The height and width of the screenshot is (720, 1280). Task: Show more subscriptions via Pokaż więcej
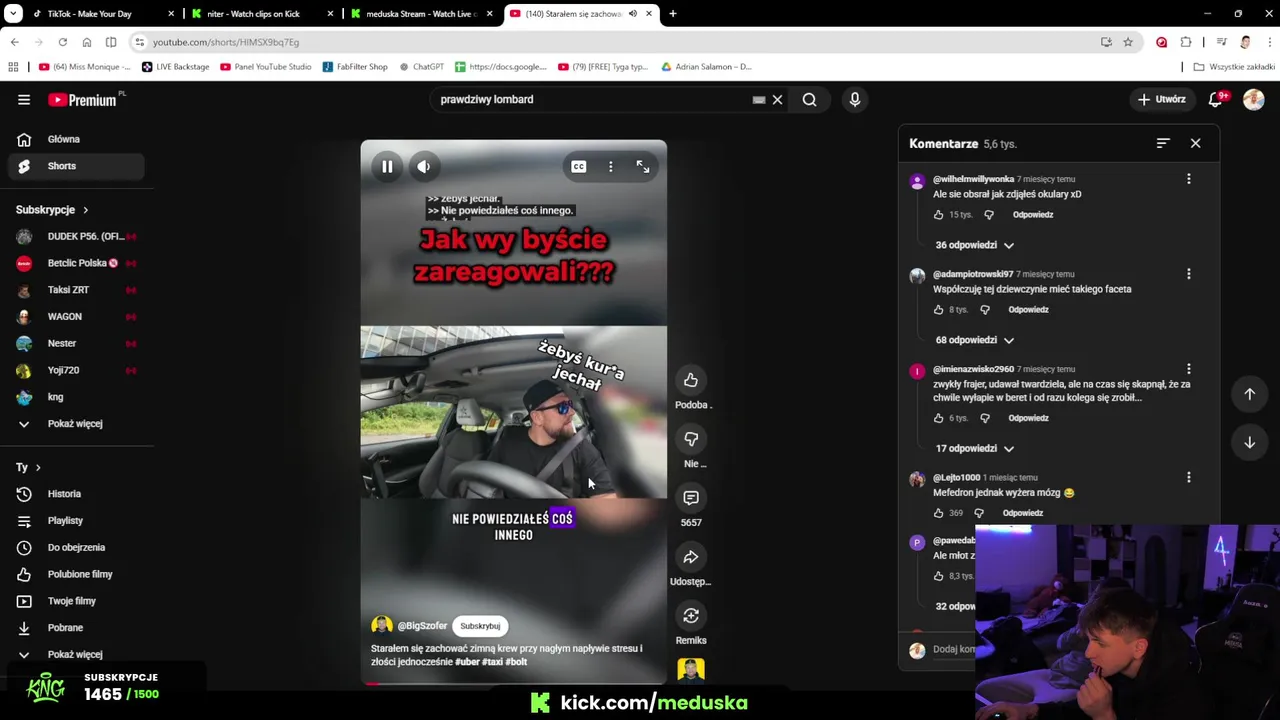click(76, 424)
